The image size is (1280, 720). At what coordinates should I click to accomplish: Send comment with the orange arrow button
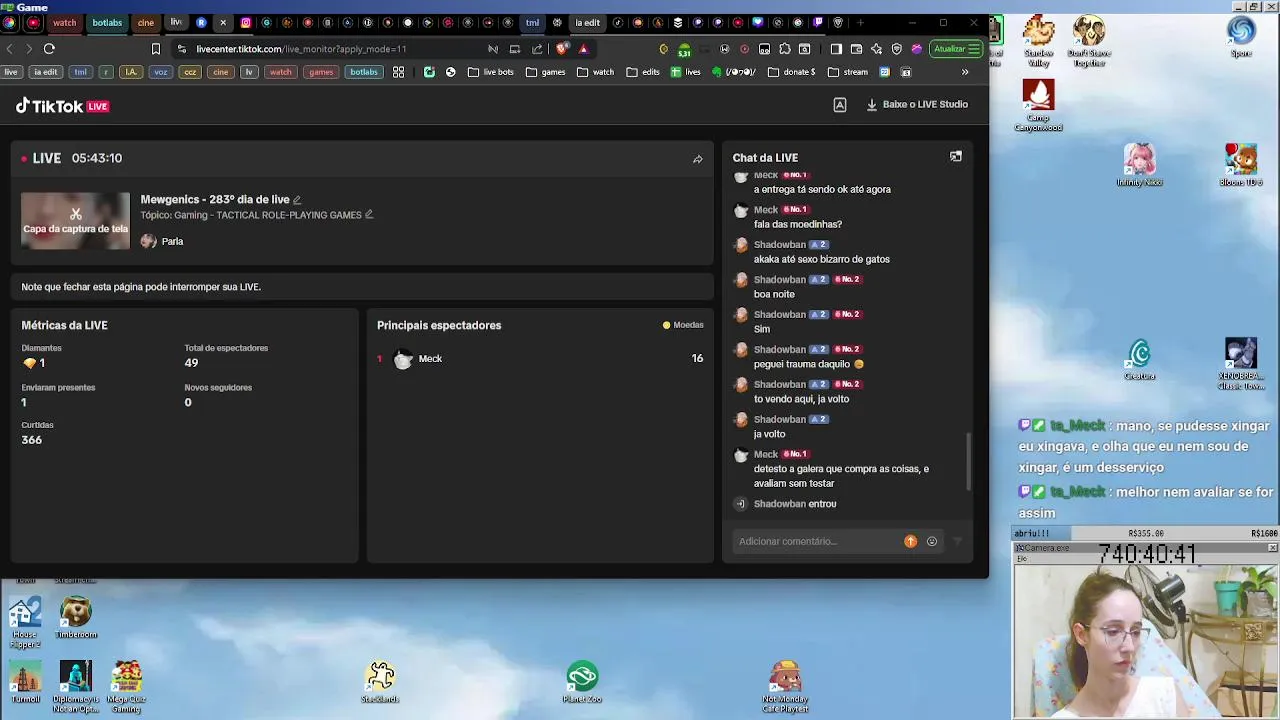pyautogui.click(x=910, y=541)
